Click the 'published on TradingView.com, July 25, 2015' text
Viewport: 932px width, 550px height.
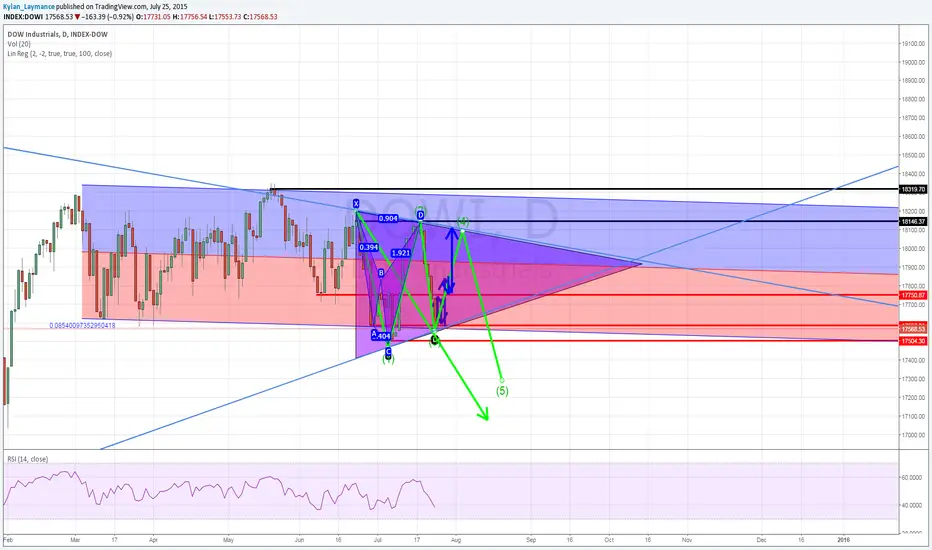point(122,7)
